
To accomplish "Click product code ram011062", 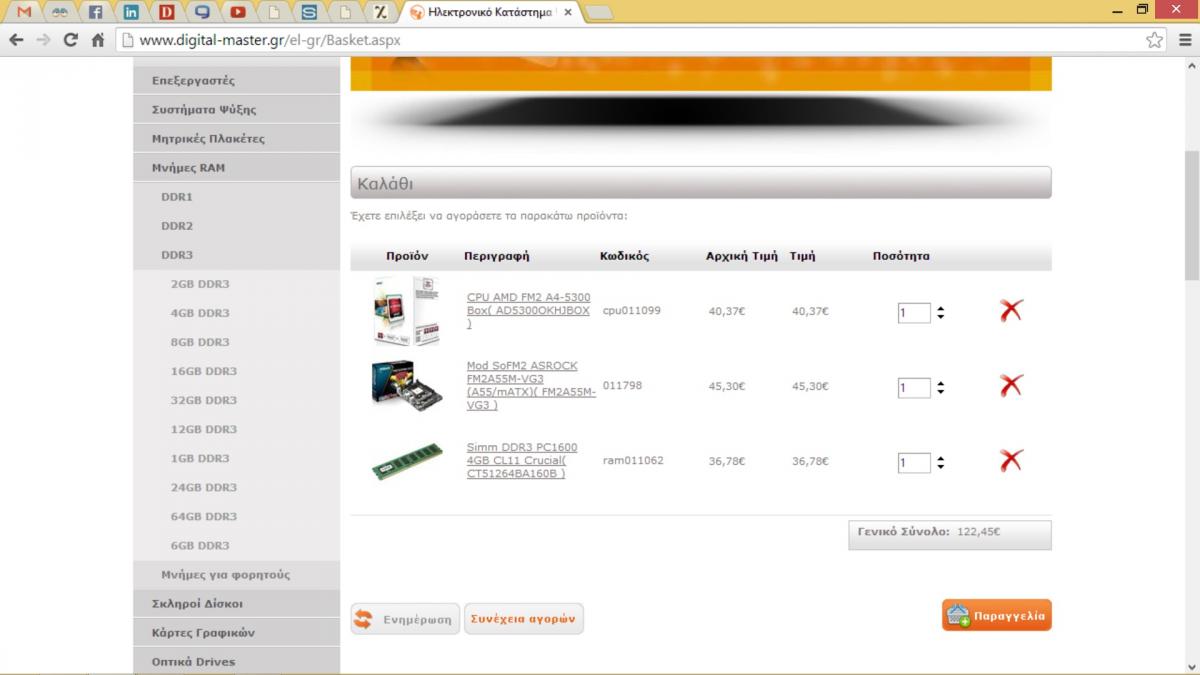I will point(632,461).
